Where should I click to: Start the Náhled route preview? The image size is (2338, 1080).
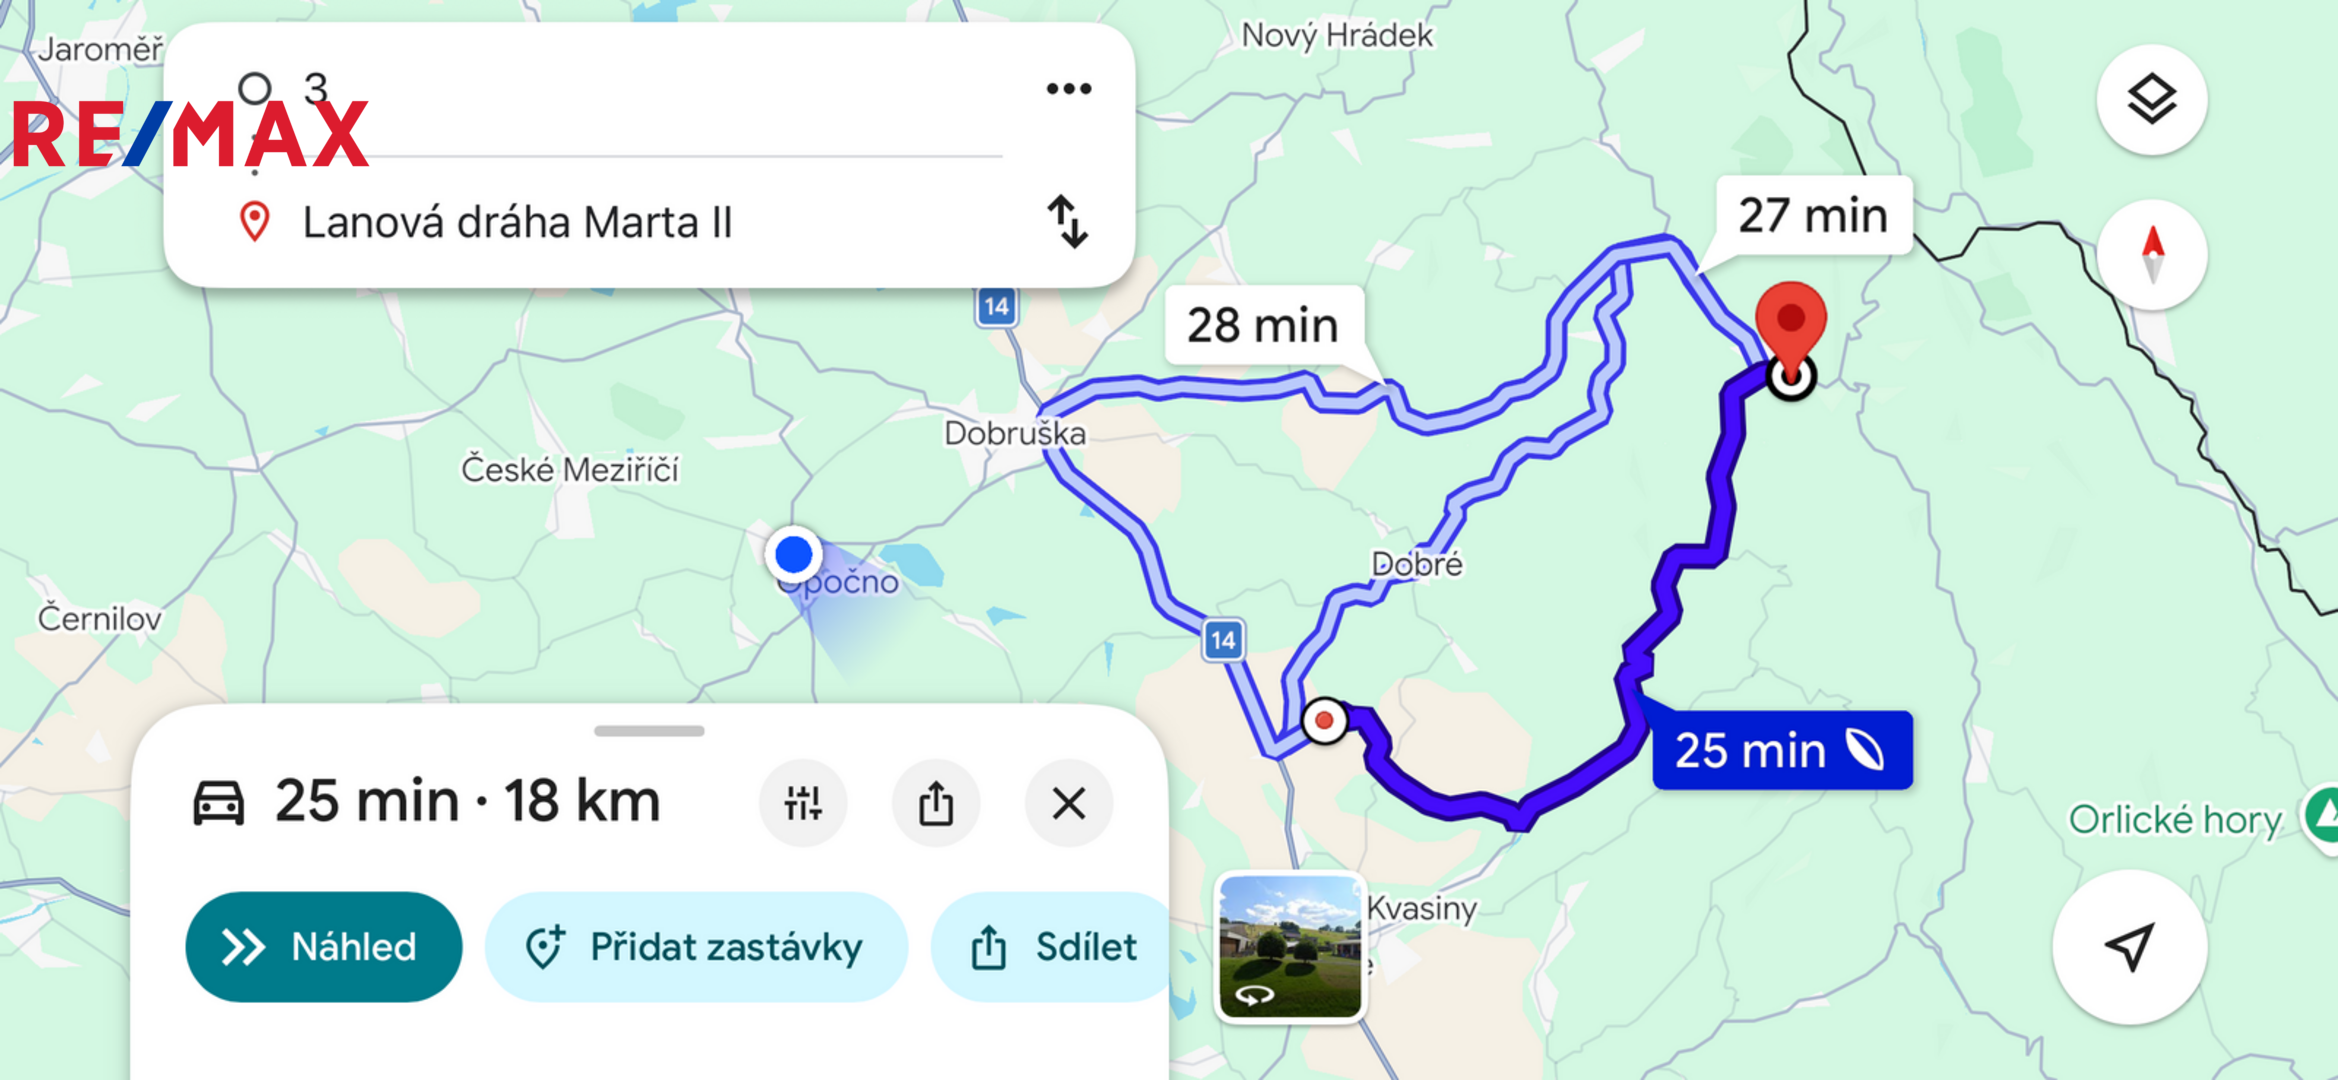point(324,946)
